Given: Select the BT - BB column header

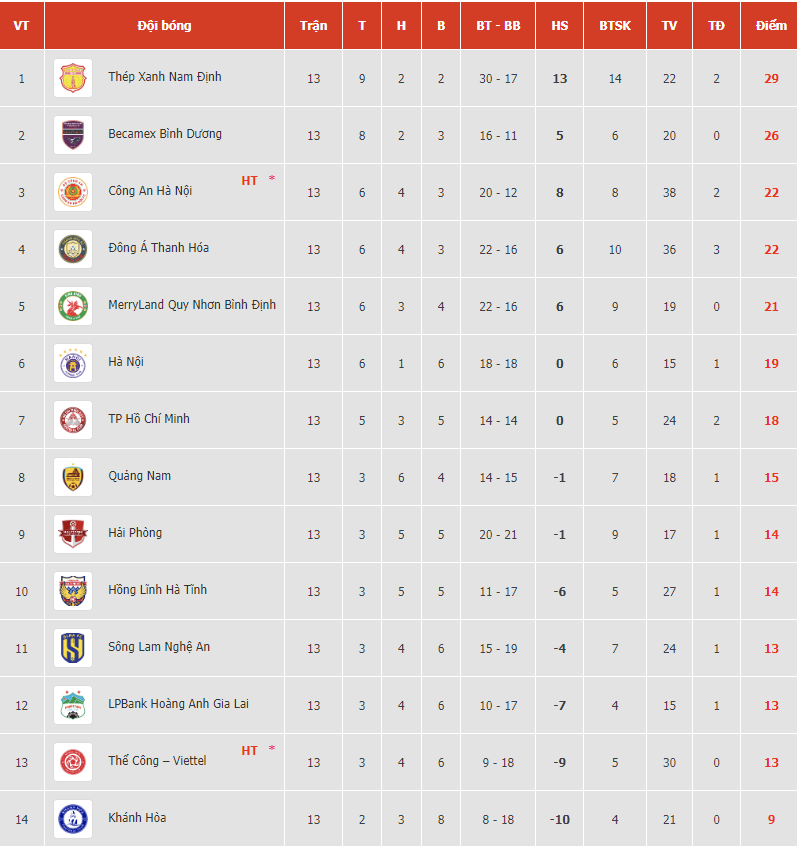Looking at the screenshot, I should 498,25.
